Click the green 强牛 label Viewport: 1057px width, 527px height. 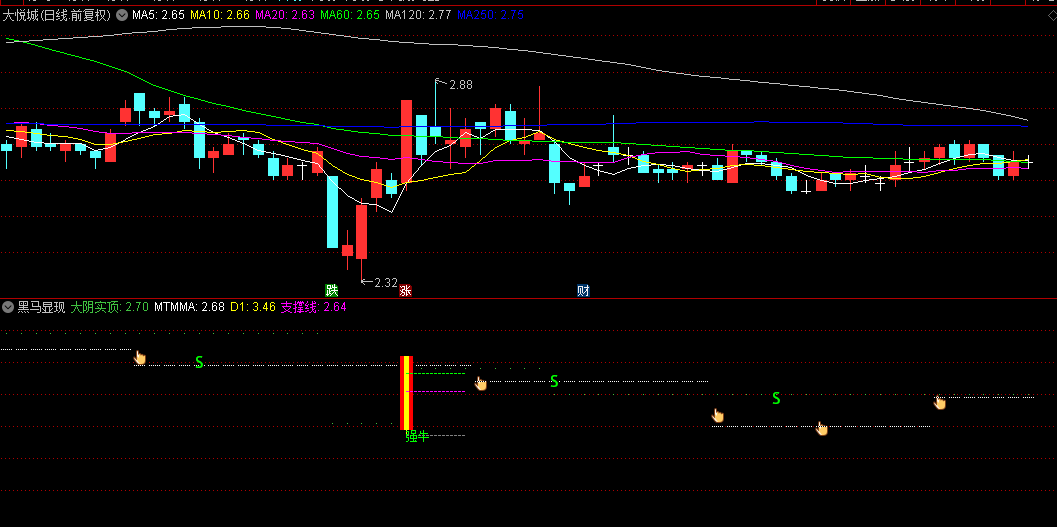click(417, 436)
